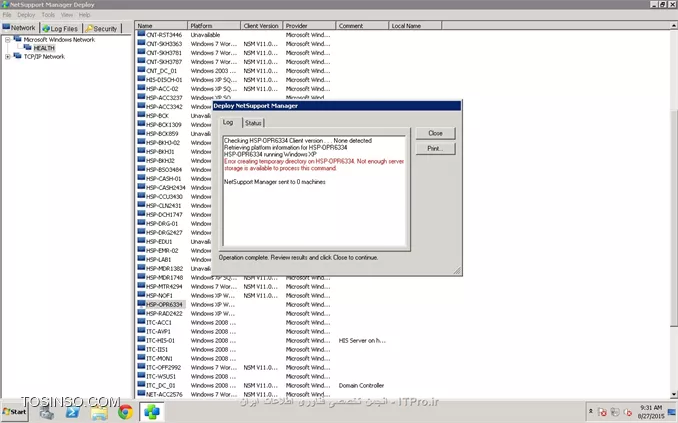Image resolution: width=678 pixels, height=423 pixels.
Task: Click the computer icon beside HSP-BCK1309
Action: tap(141, 124)
